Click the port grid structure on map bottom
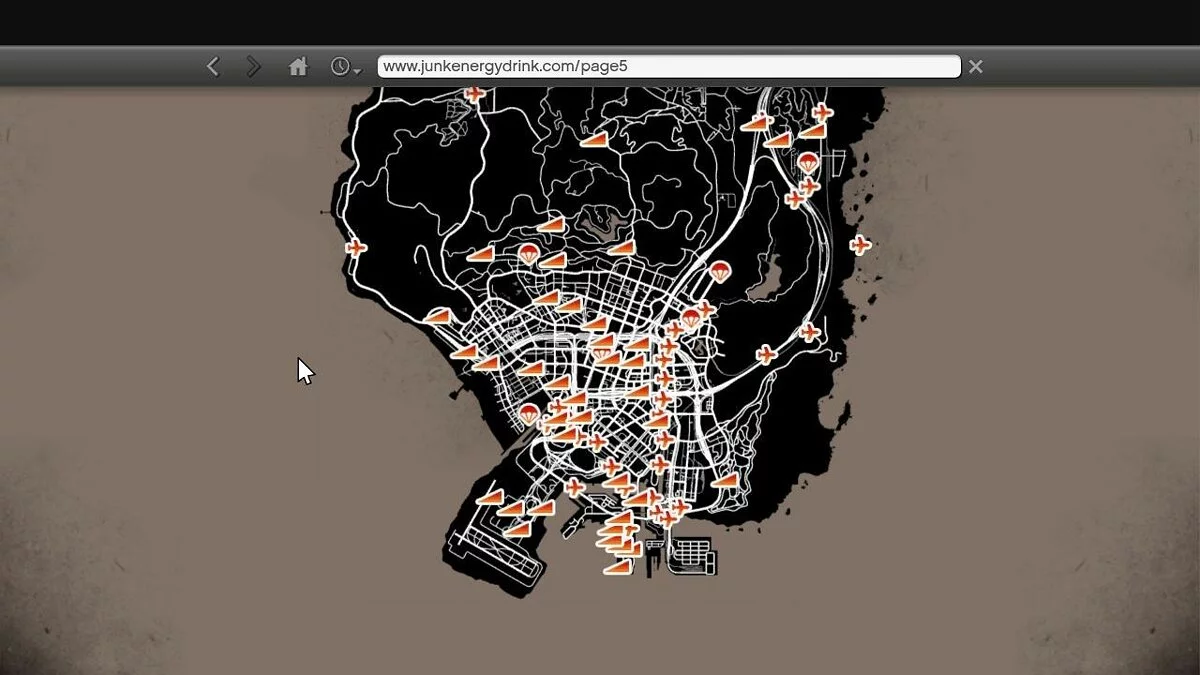 (x=695, y=555)
